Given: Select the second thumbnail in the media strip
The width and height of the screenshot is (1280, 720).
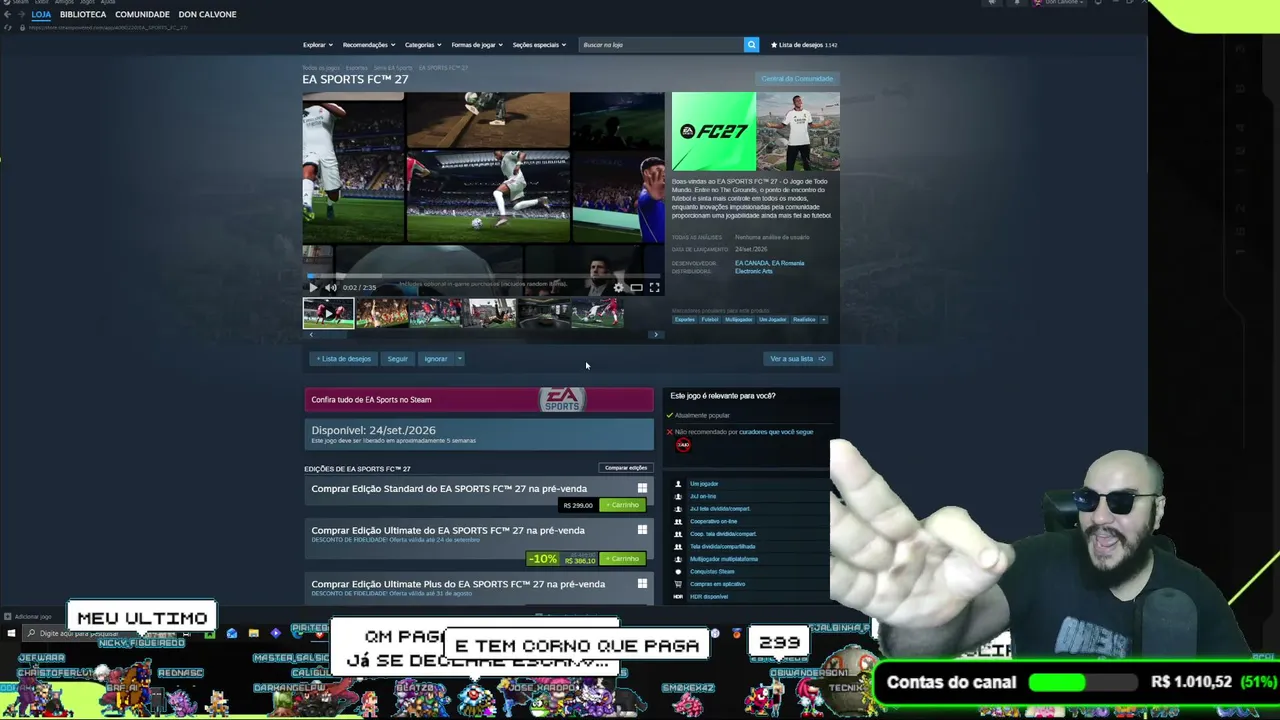Looking at the screenshot, I should point(382,313).
